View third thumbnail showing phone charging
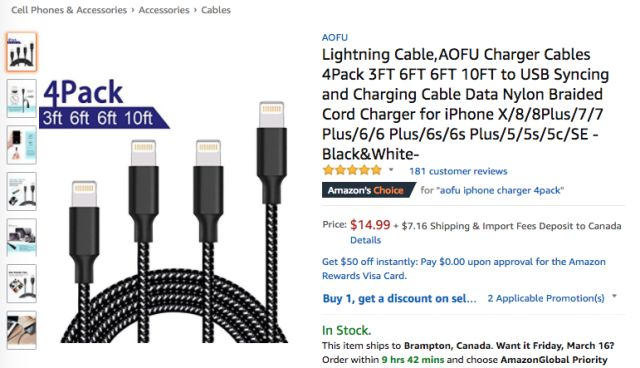 22,145
